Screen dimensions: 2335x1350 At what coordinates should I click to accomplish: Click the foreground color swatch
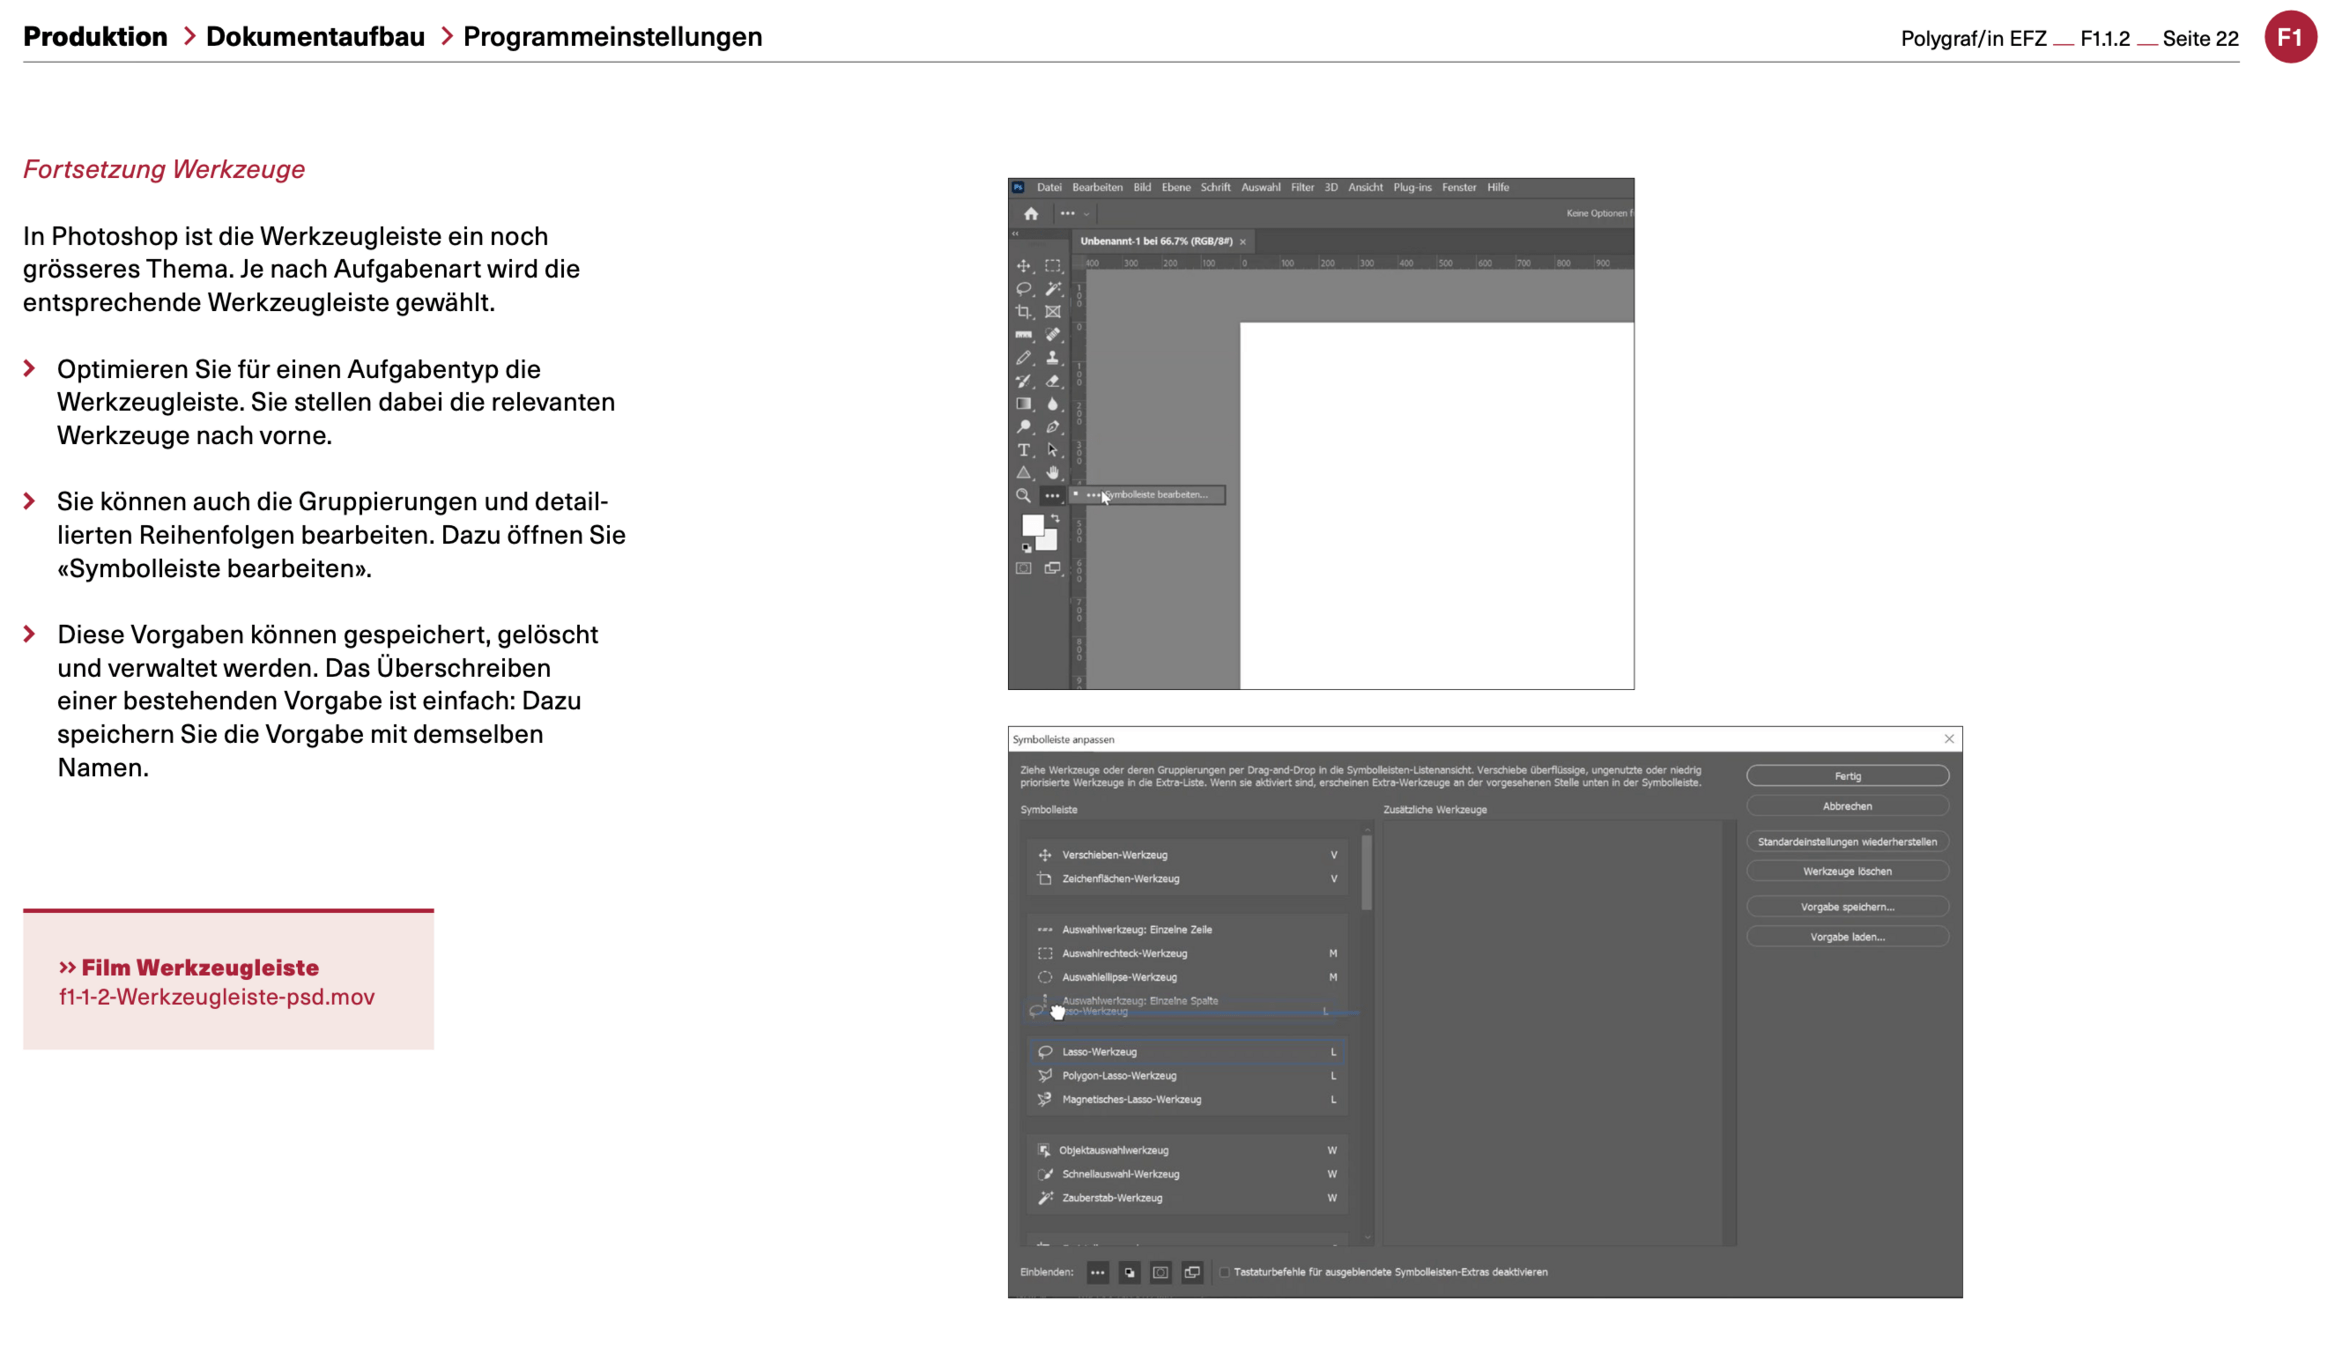pos(1032,526)
